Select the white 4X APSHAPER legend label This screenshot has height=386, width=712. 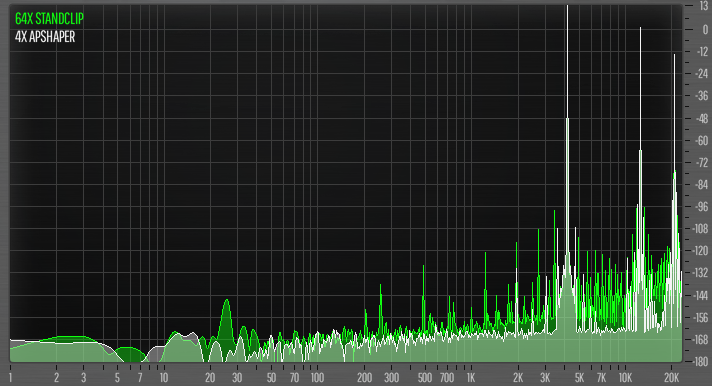(x=45, y=37)
